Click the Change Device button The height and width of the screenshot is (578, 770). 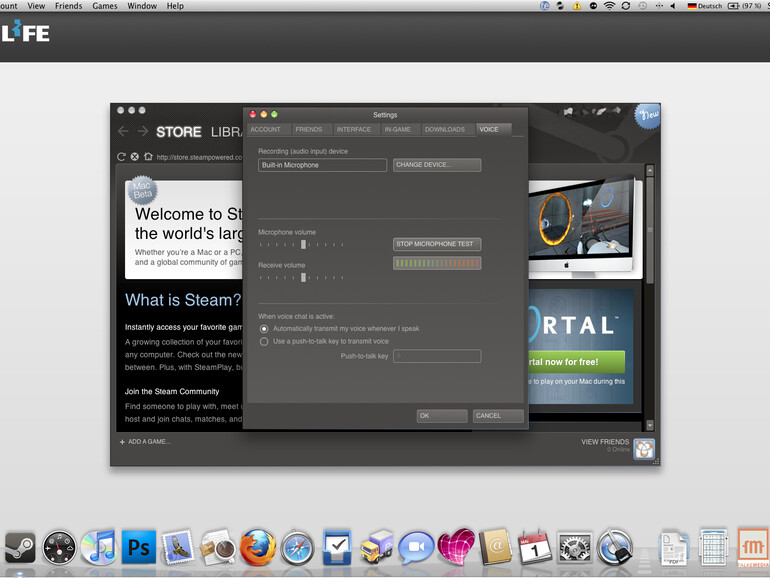pos(437,165)
